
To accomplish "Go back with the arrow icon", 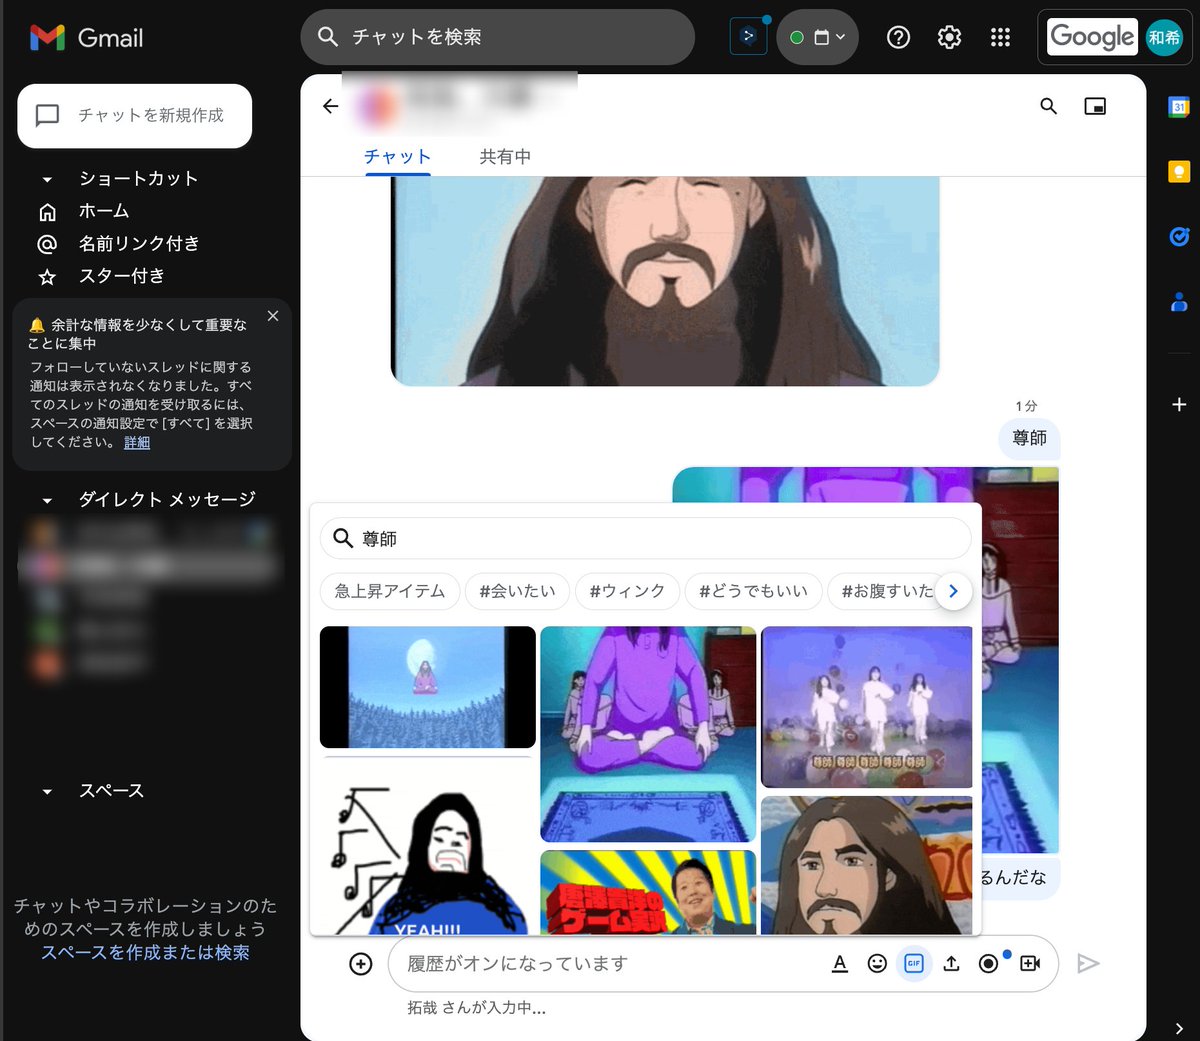I will [331, 106].
